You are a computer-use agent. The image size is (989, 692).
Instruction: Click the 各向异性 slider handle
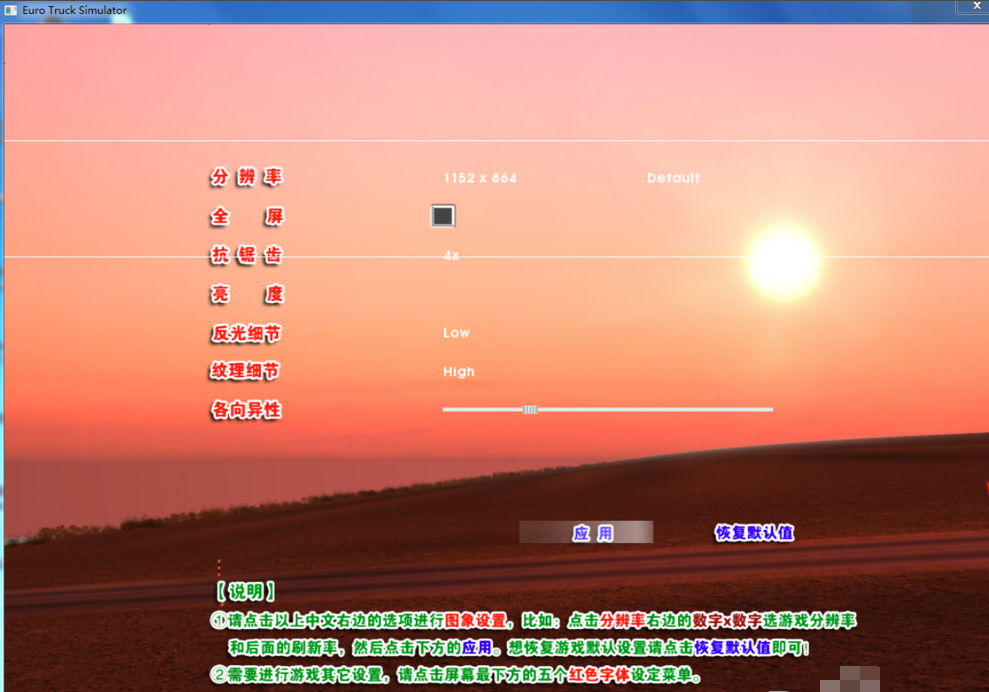(530, 409)
